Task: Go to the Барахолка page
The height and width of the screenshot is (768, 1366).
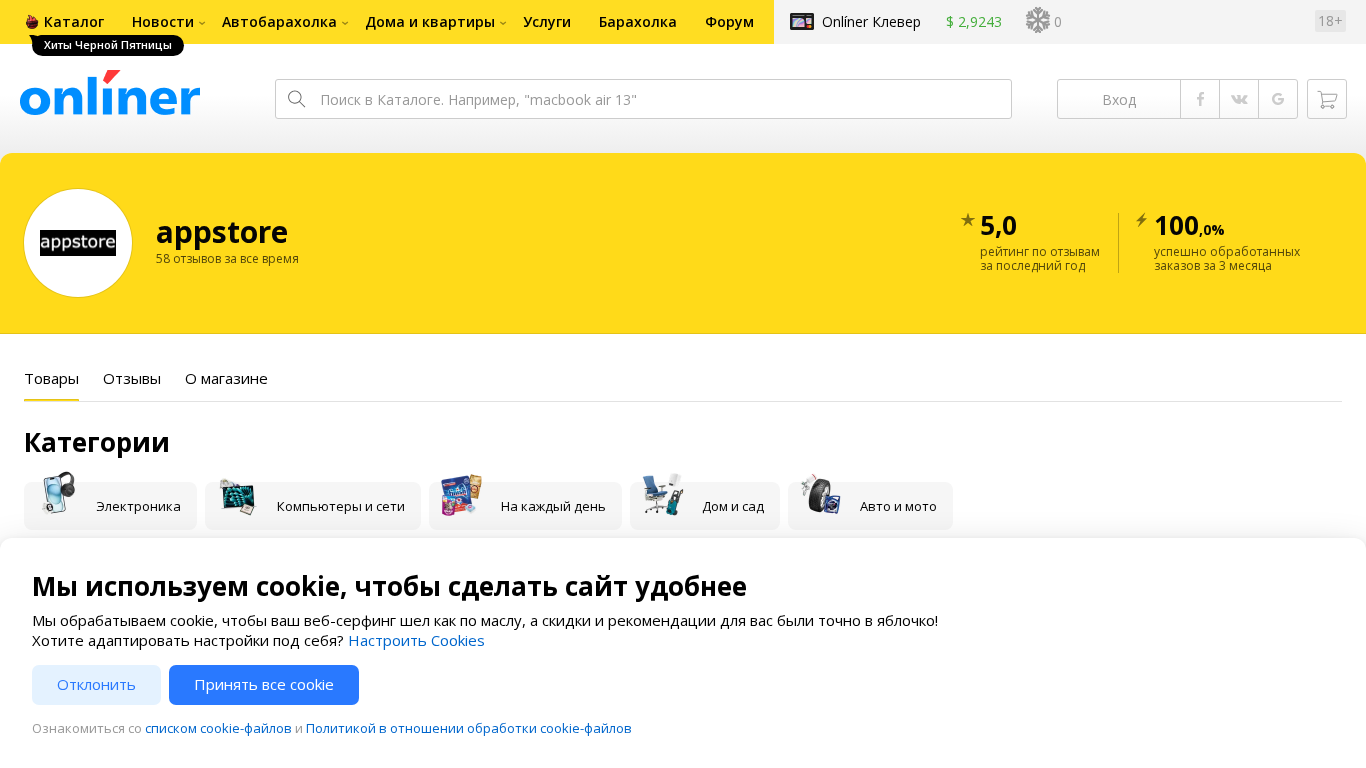Action: click(x=638, y=22)
